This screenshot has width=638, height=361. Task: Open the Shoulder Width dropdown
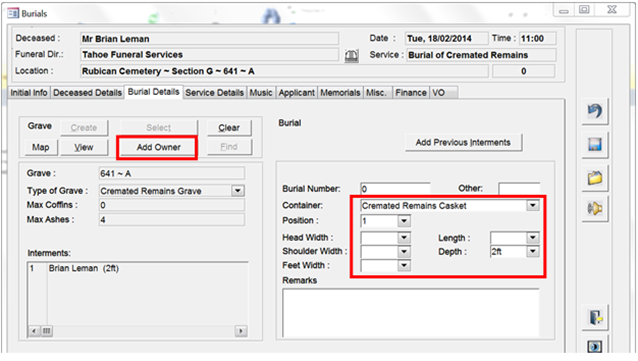click(404, 252)
